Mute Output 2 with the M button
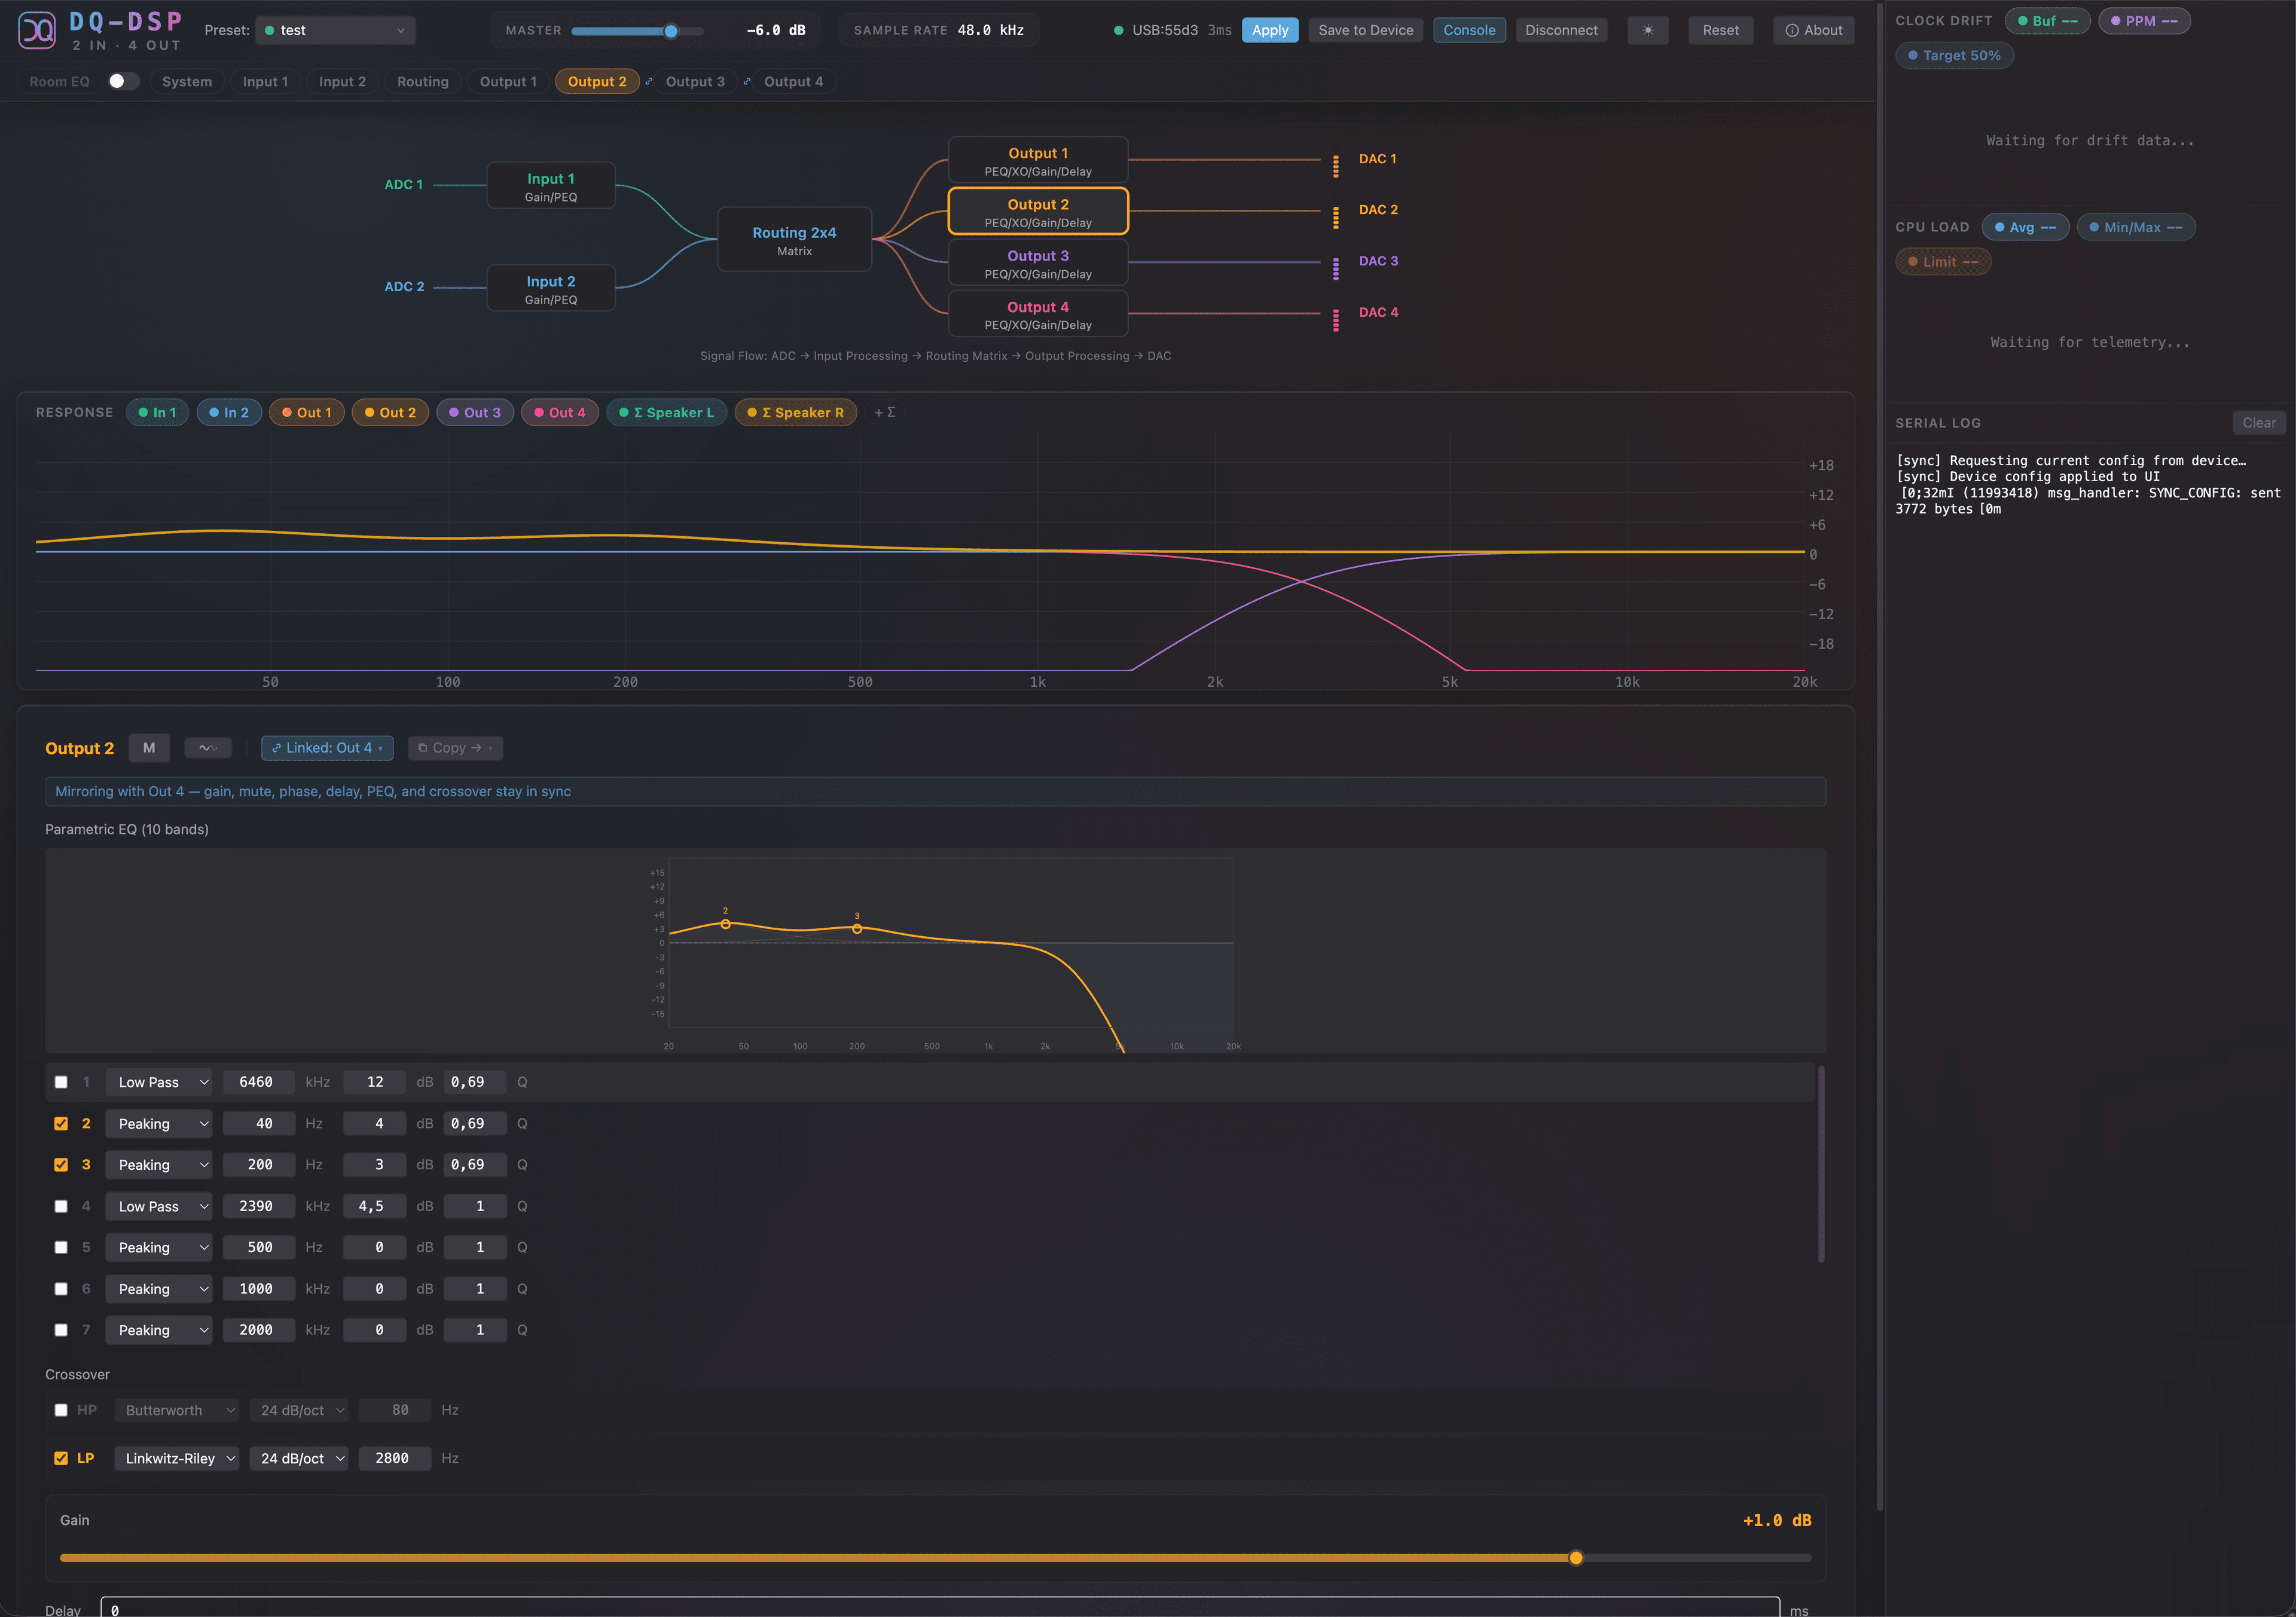Viewport: 2296px width, 1617px height. click(x=149, y=748)
